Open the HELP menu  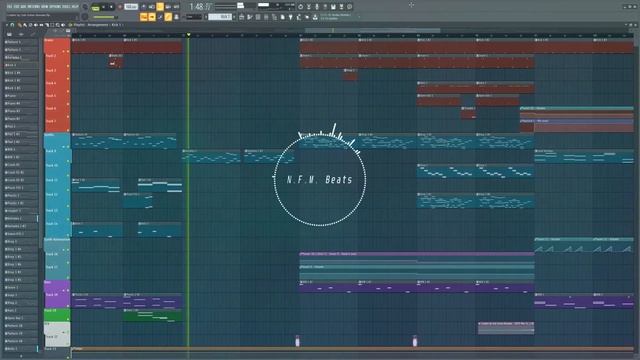coord(75,7)
